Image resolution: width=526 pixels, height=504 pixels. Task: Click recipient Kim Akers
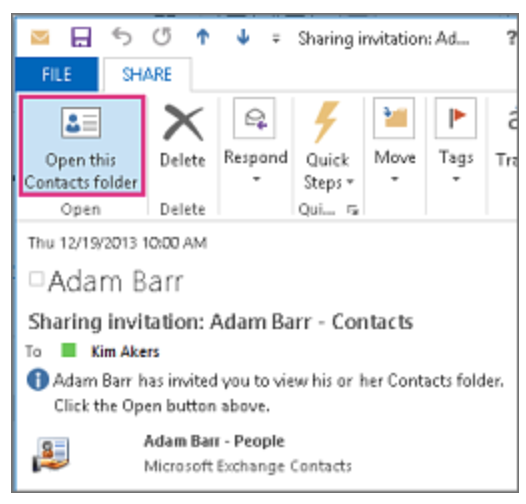125,352
